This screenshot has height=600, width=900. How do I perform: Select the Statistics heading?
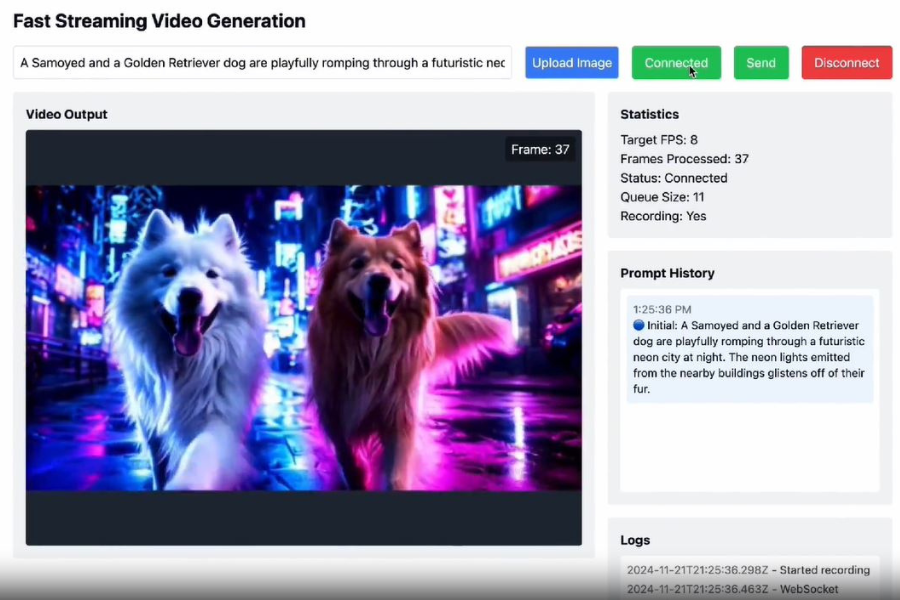(649, 114)
